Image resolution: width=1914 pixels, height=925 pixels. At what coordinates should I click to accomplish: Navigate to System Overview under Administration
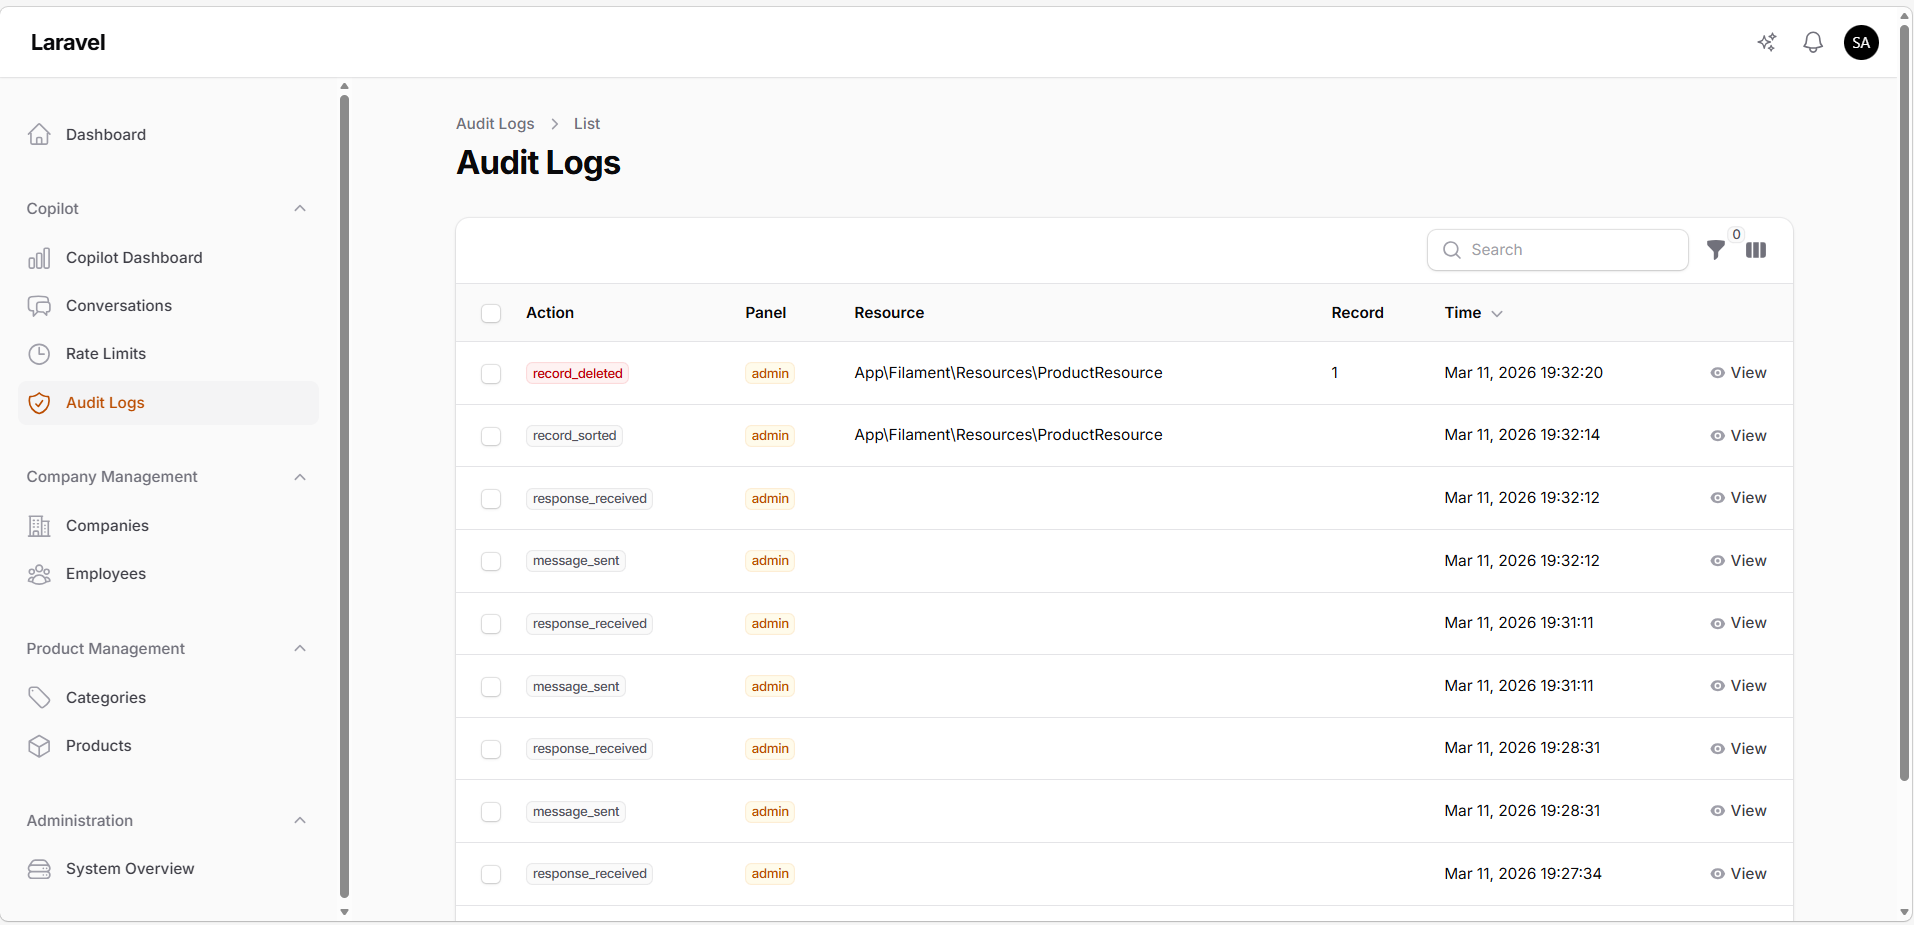click(130, 868)
